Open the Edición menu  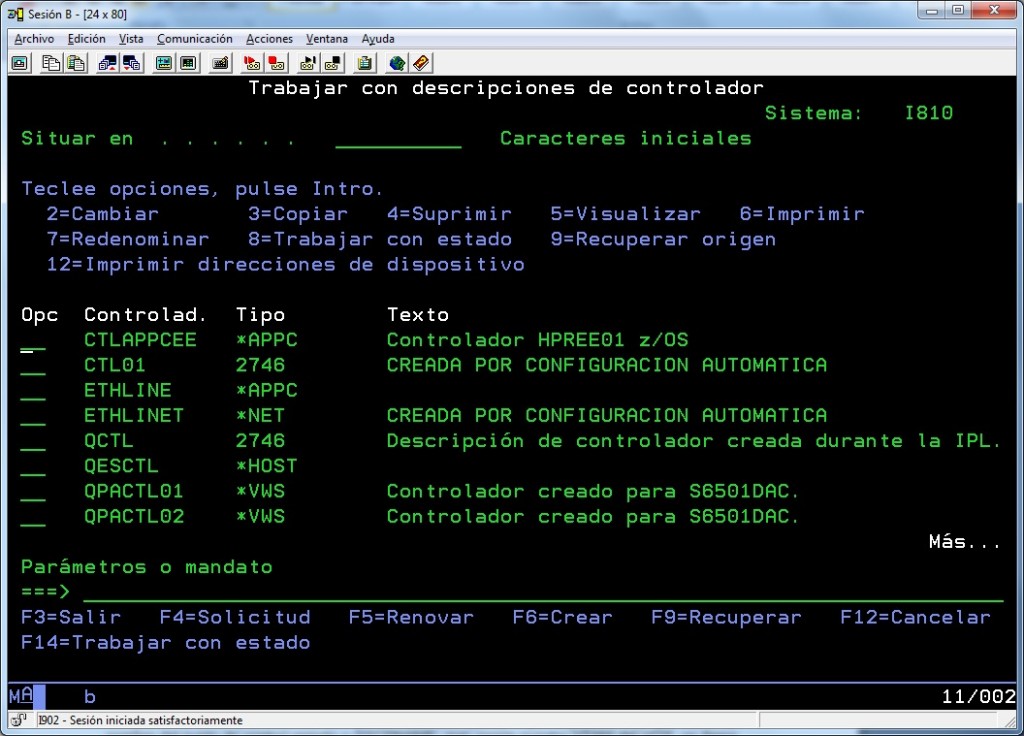tap(86, 39)
